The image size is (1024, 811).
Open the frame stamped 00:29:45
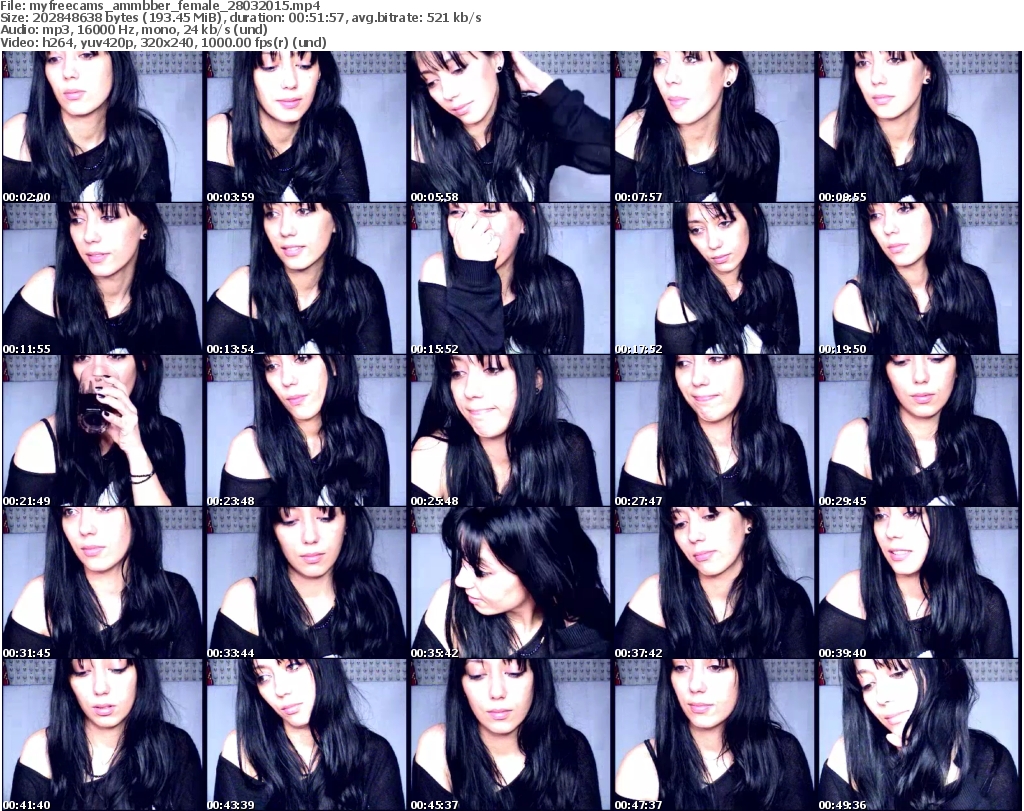[918, 431]
